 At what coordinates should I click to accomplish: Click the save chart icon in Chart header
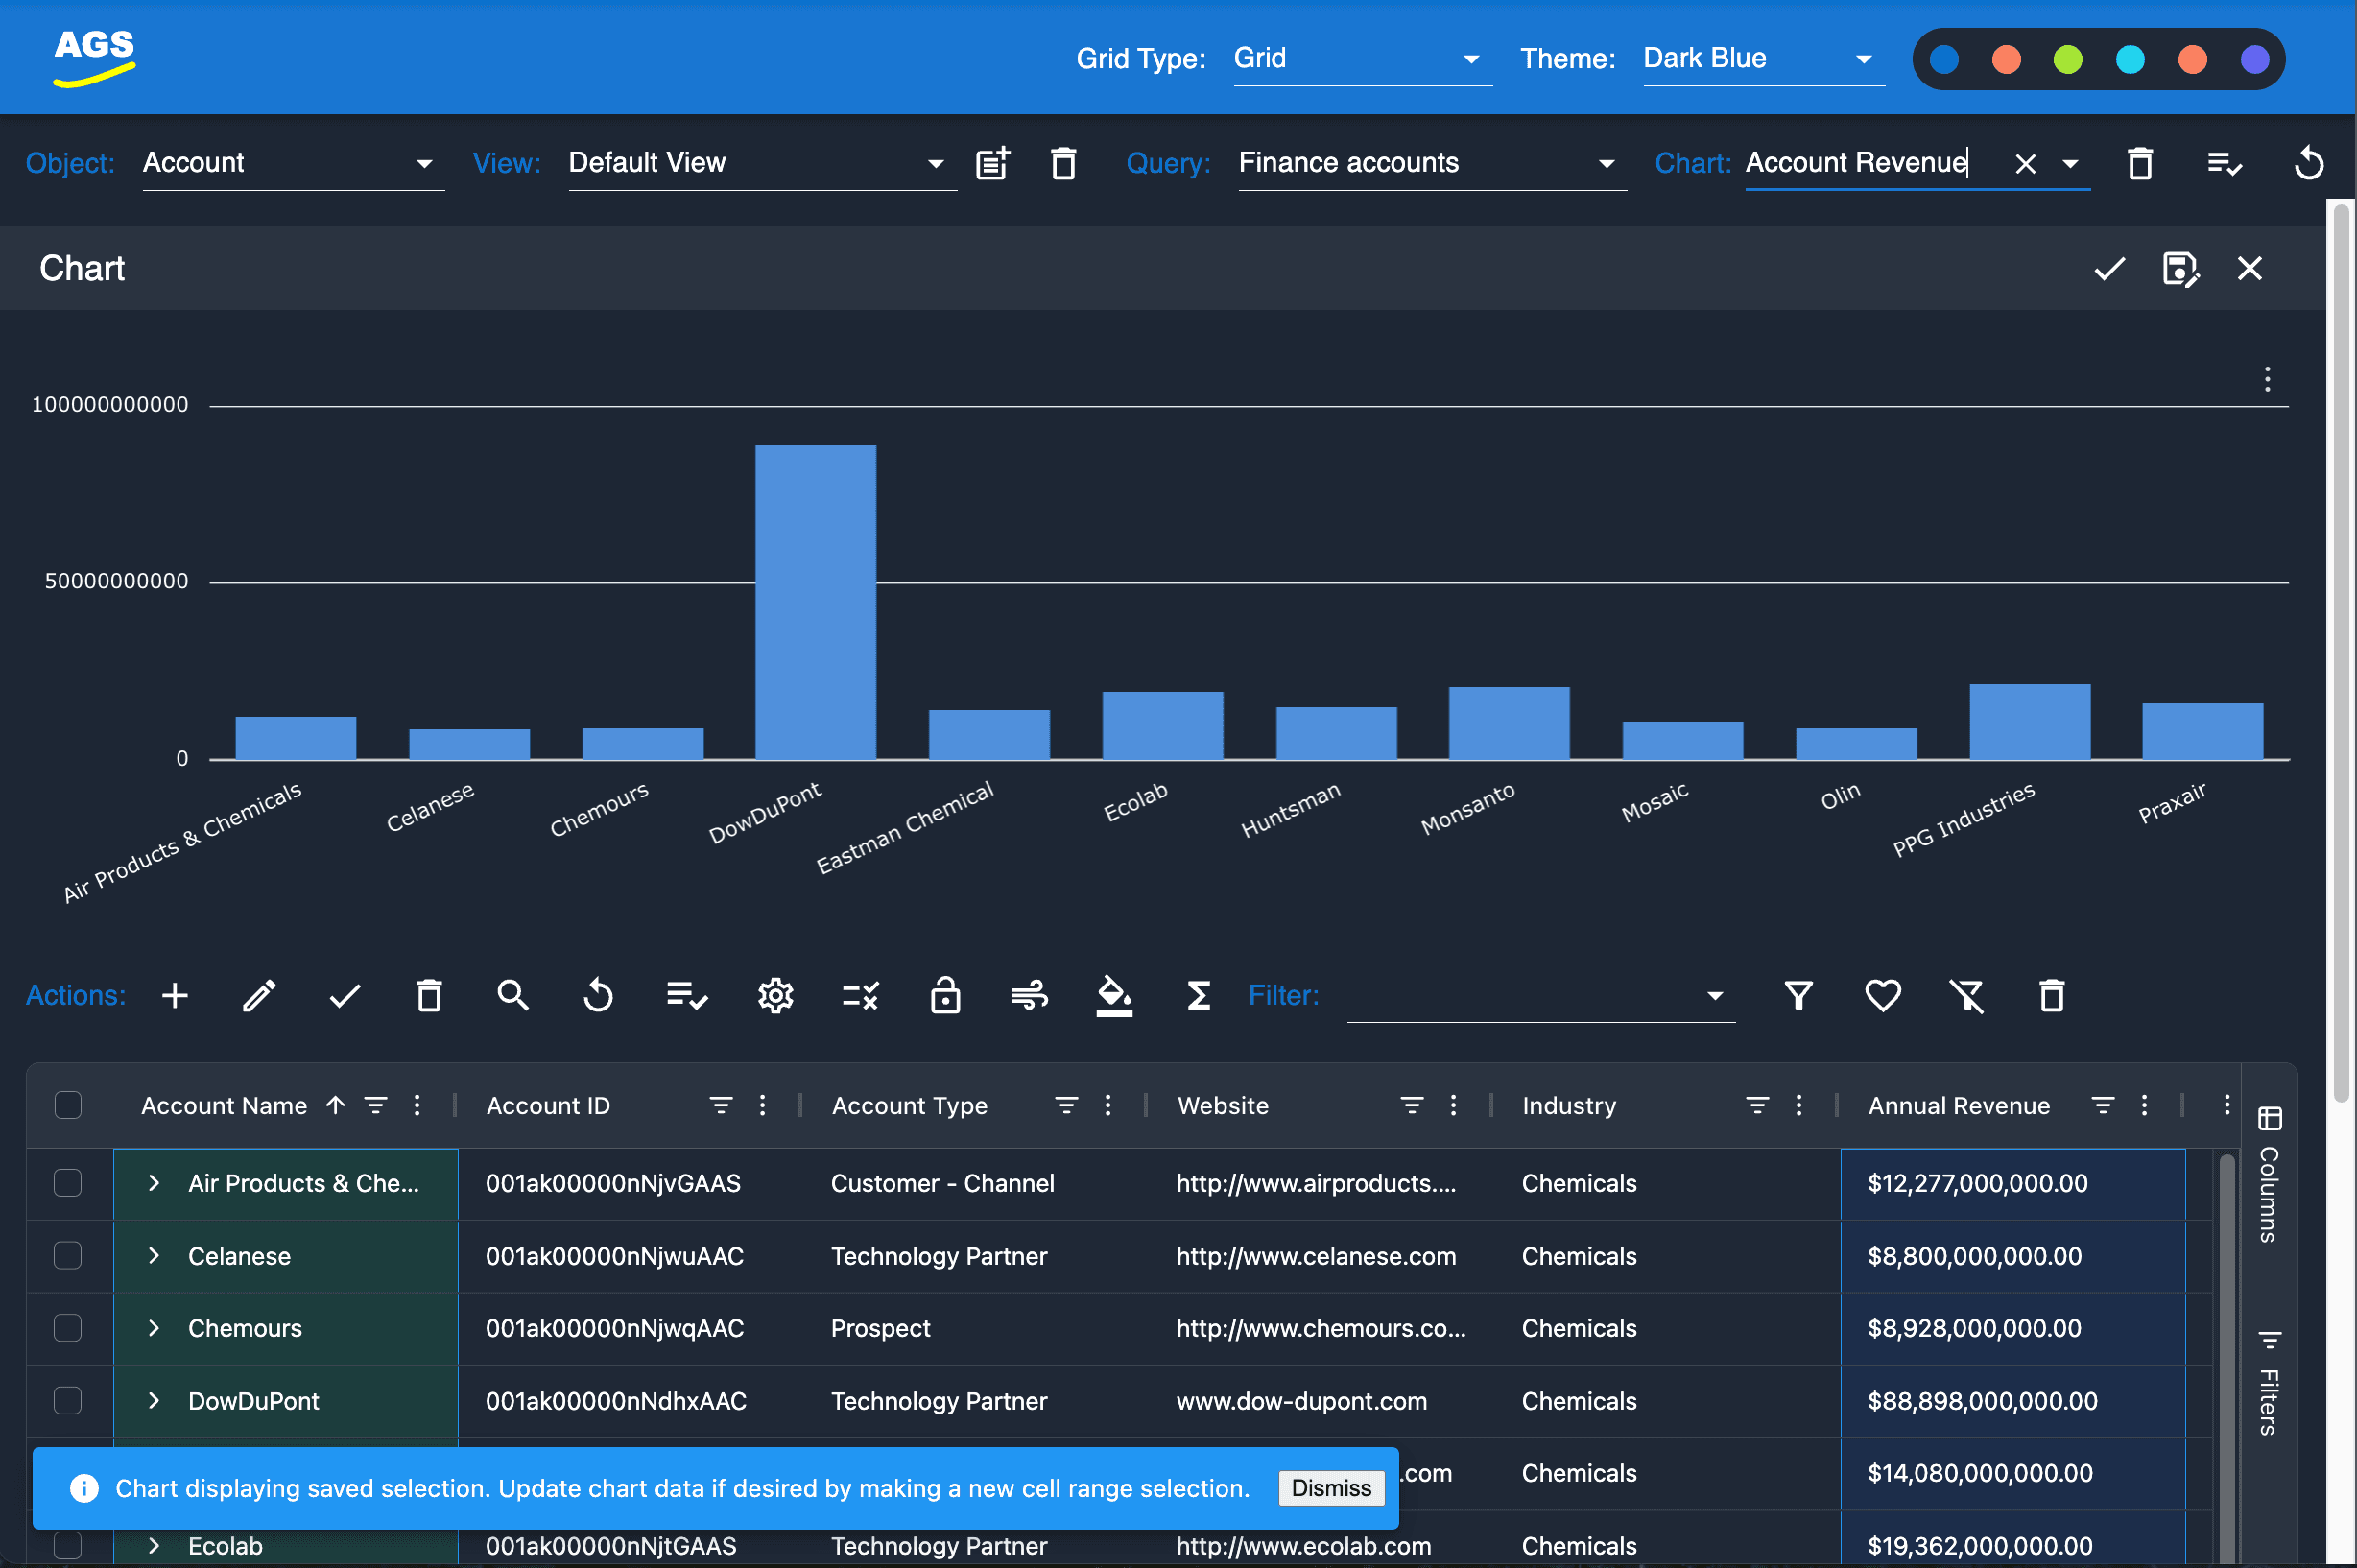(2180, 269)
